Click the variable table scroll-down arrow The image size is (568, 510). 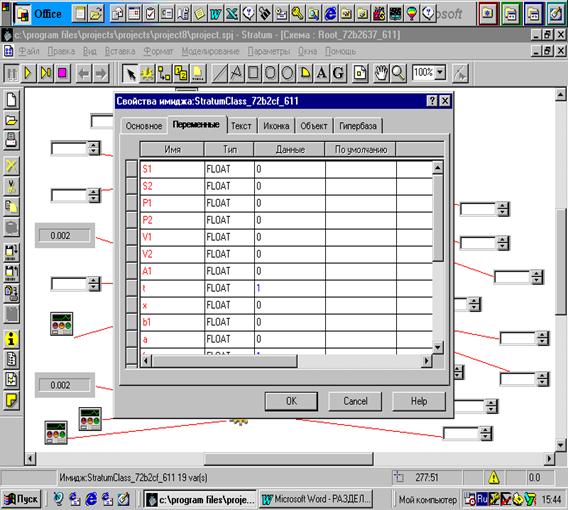(438, 348)
